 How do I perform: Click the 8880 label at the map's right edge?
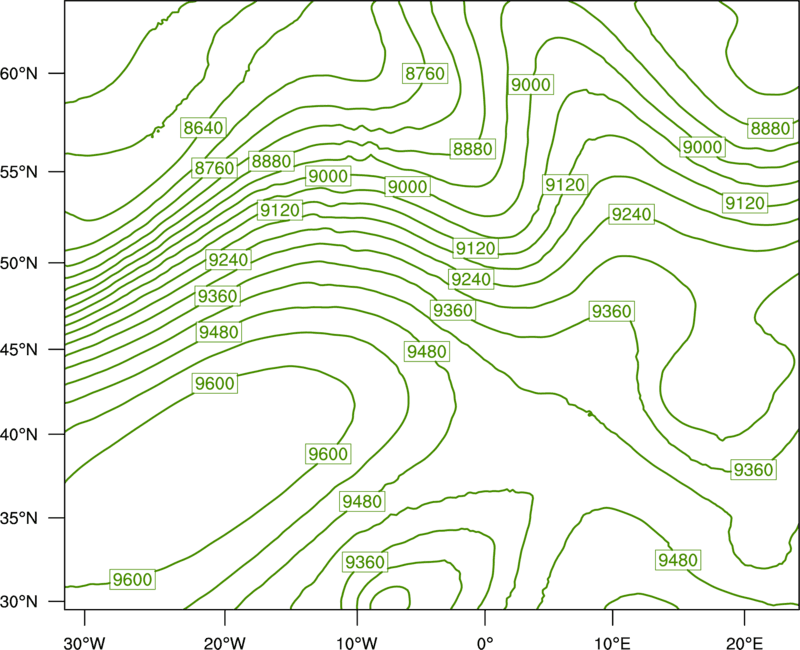[770, 128]
